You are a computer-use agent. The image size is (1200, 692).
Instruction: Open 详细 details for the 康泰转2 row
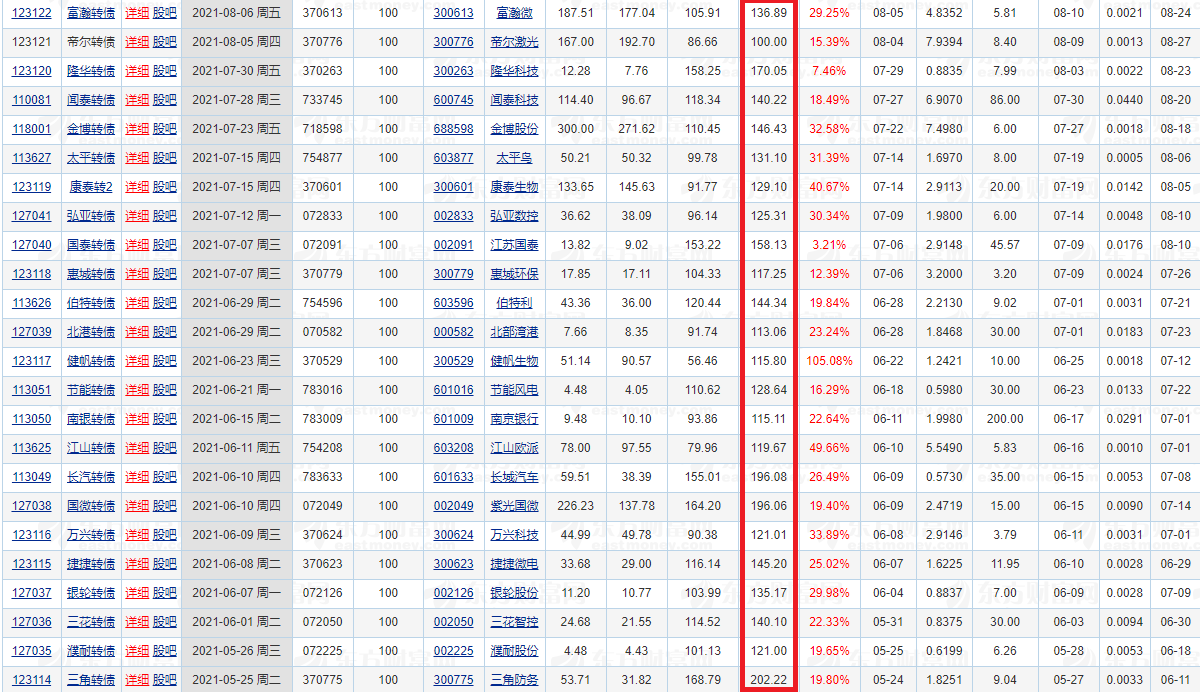(x=137, y=187)
